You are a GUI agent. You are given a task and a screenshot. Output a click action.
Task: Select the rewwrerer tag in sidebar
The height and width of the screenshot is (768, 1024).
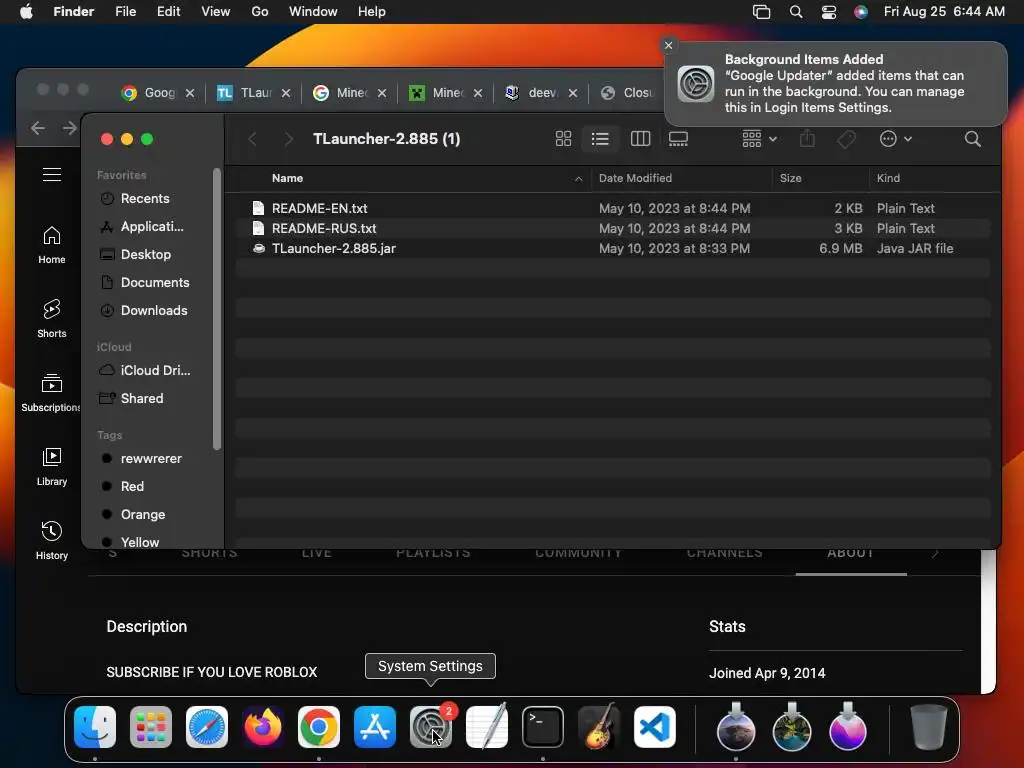click(141, 458)
